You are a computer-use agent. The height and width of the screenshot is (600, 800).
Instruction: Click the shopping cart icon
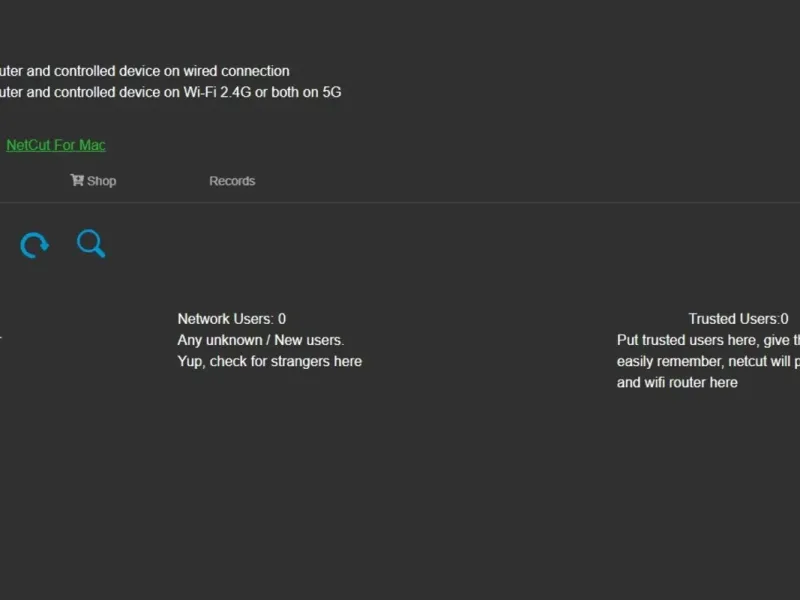tap(77, 180)
